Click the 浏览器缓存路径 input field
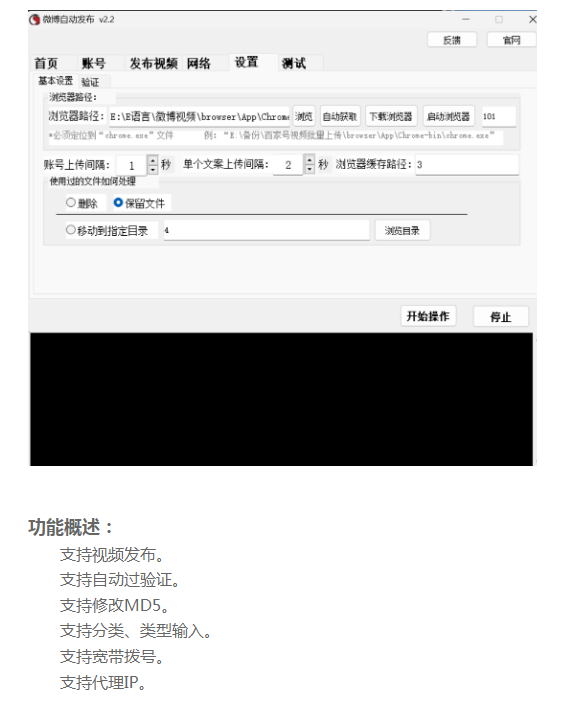The width and height of the screenshot is (566, 723). [x=467, y=165]
